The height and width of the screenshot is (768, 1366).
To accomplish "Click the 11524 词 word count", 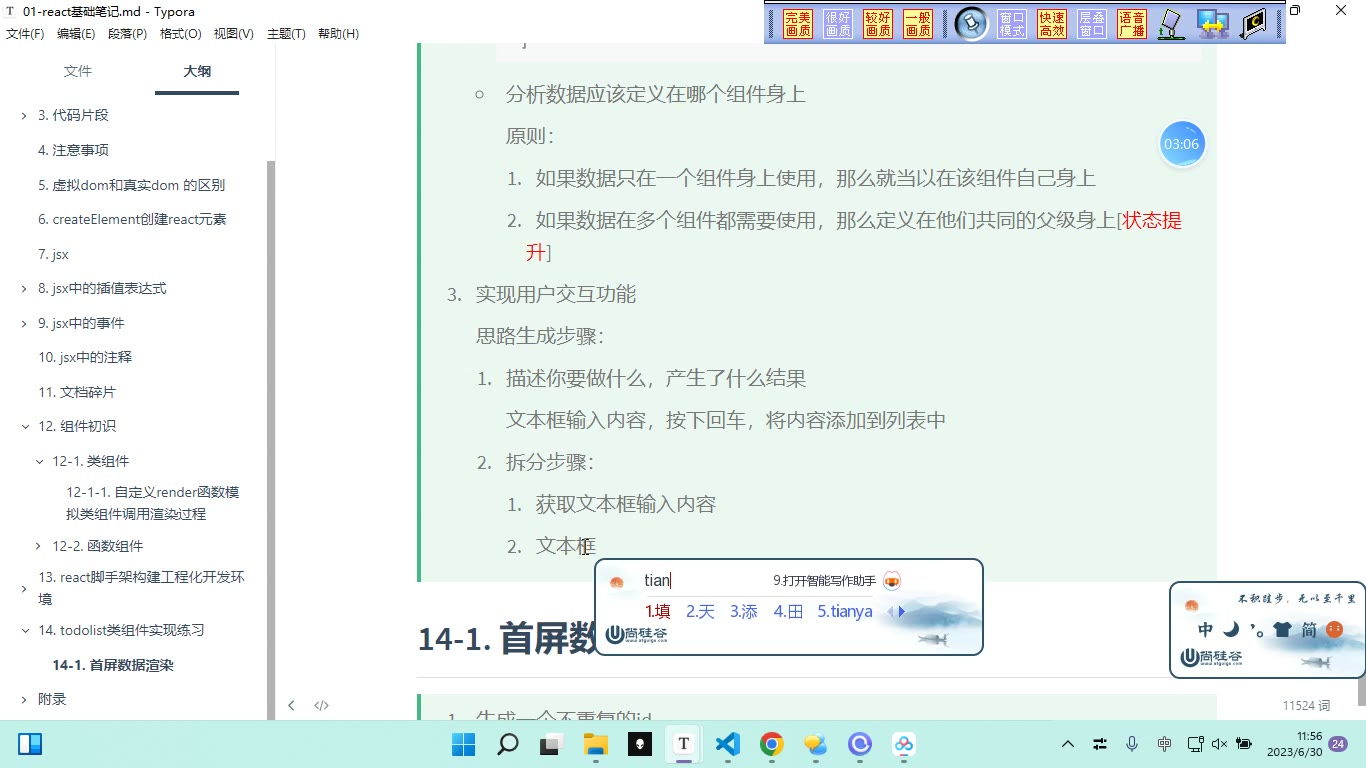I will tap(1306, 706).
